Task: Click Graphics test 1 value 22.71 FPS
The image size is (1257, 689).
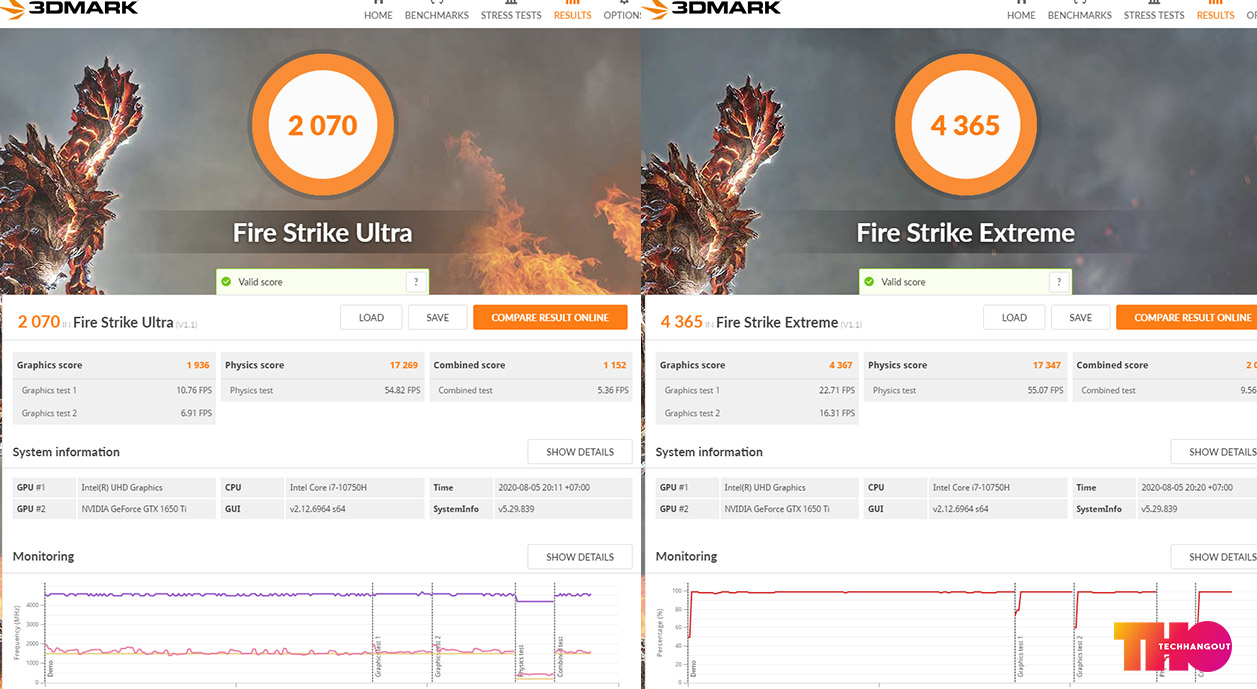Action: click(x=837, y=390)
